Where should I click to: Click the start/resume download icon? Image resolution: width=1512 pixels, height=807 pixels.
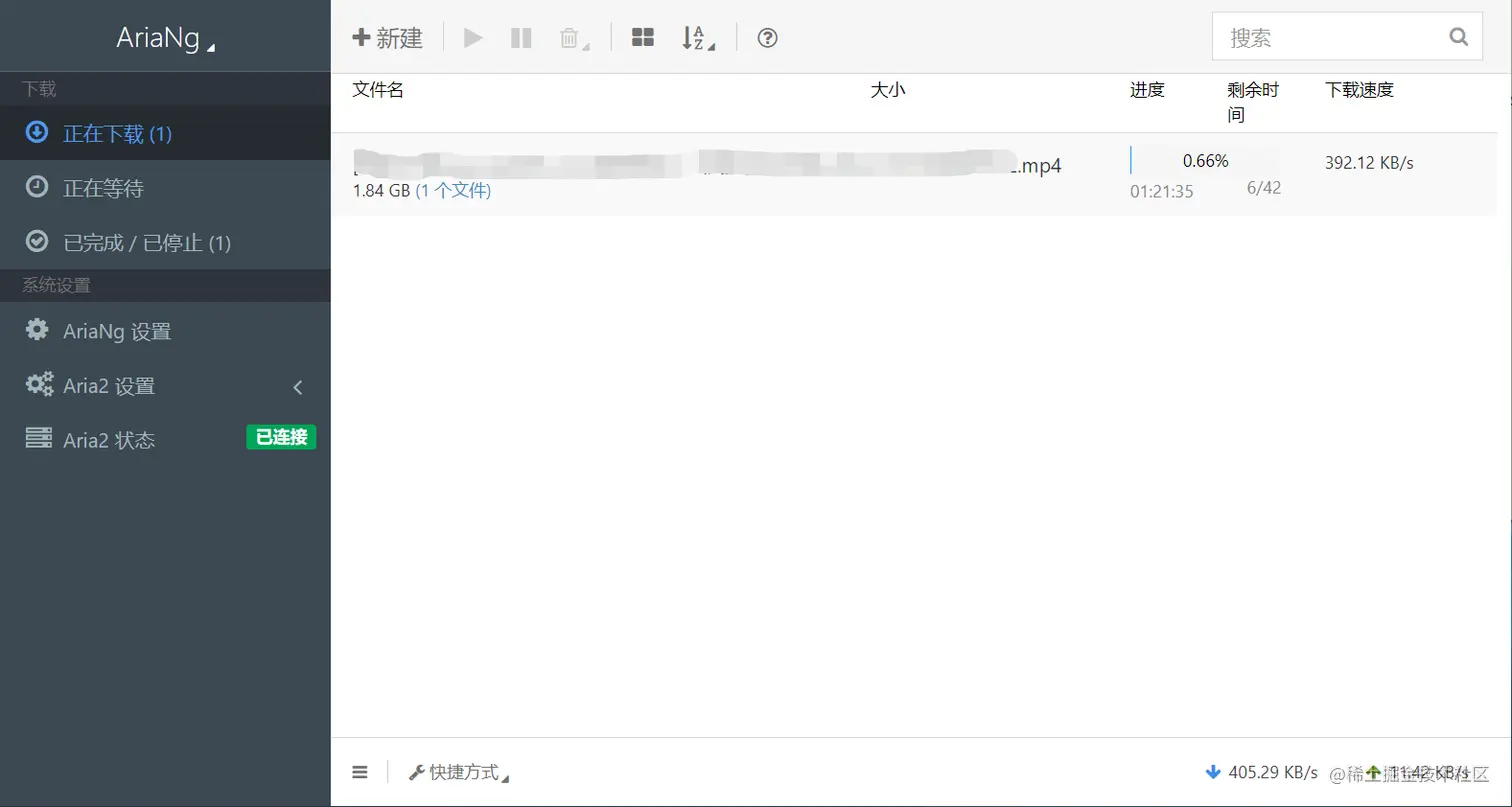click(472, 37)
